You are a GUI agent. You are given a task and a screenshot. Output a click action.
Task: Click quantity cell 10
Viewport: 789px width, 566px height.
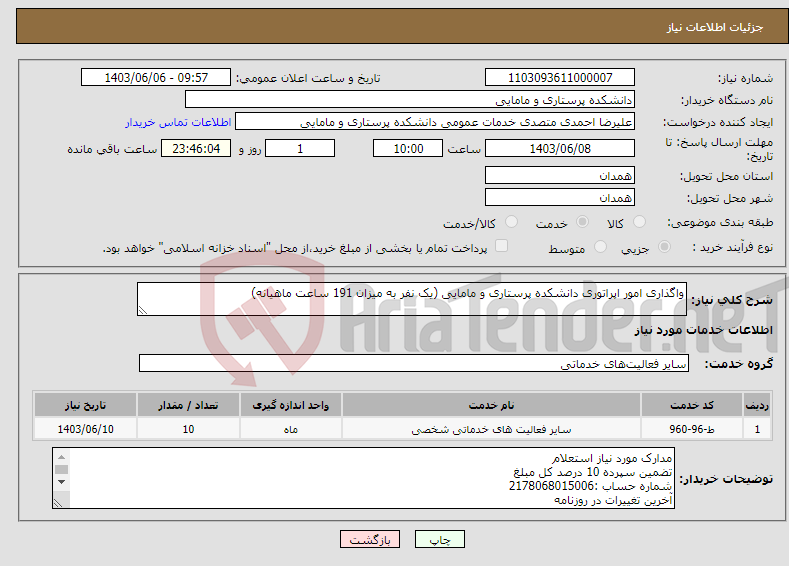tap(188, 429)
